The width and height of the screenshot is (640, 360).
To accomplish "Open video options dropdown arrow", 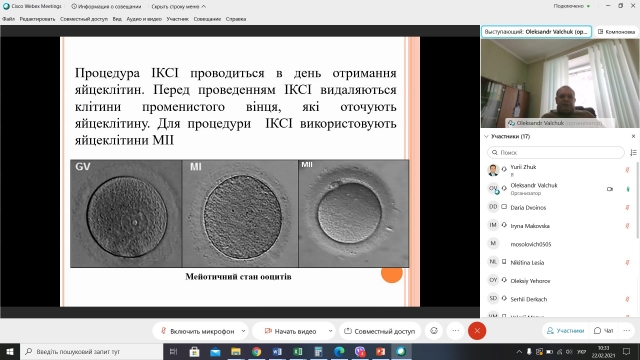I will coord(330,331).
